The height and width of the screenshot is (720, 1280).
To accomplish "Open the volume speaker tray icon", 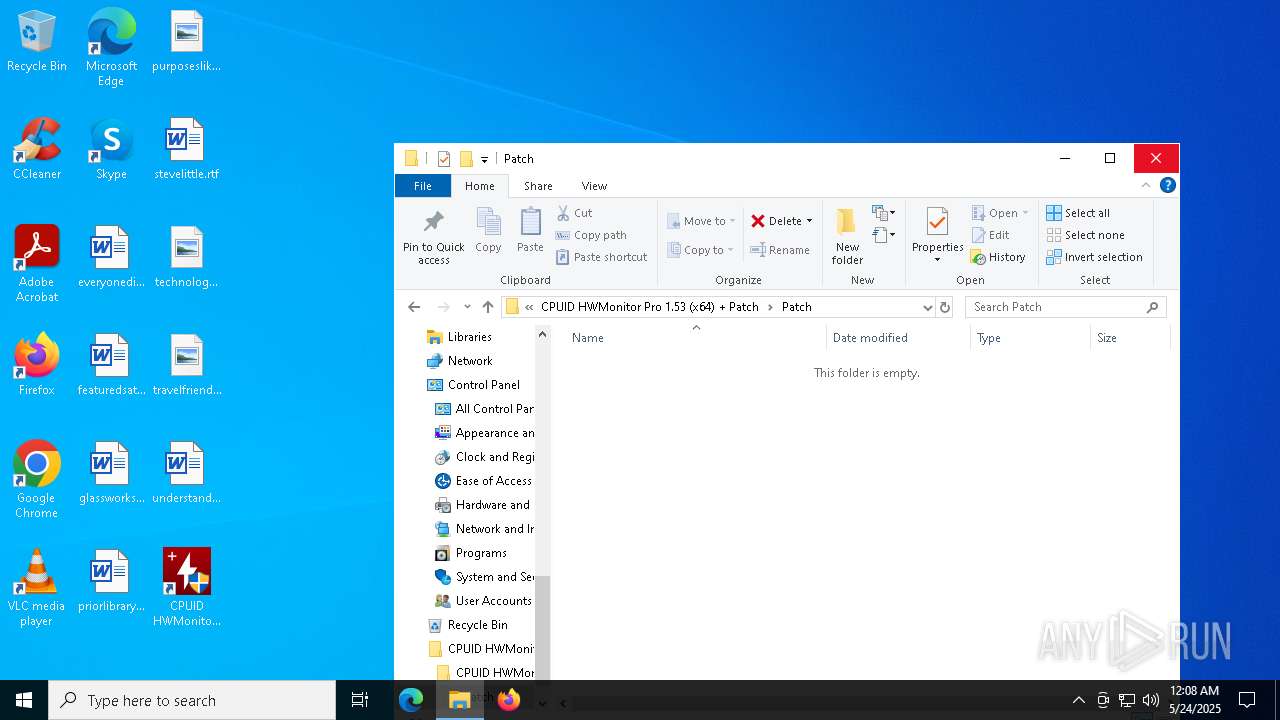I will point(1151,700).
